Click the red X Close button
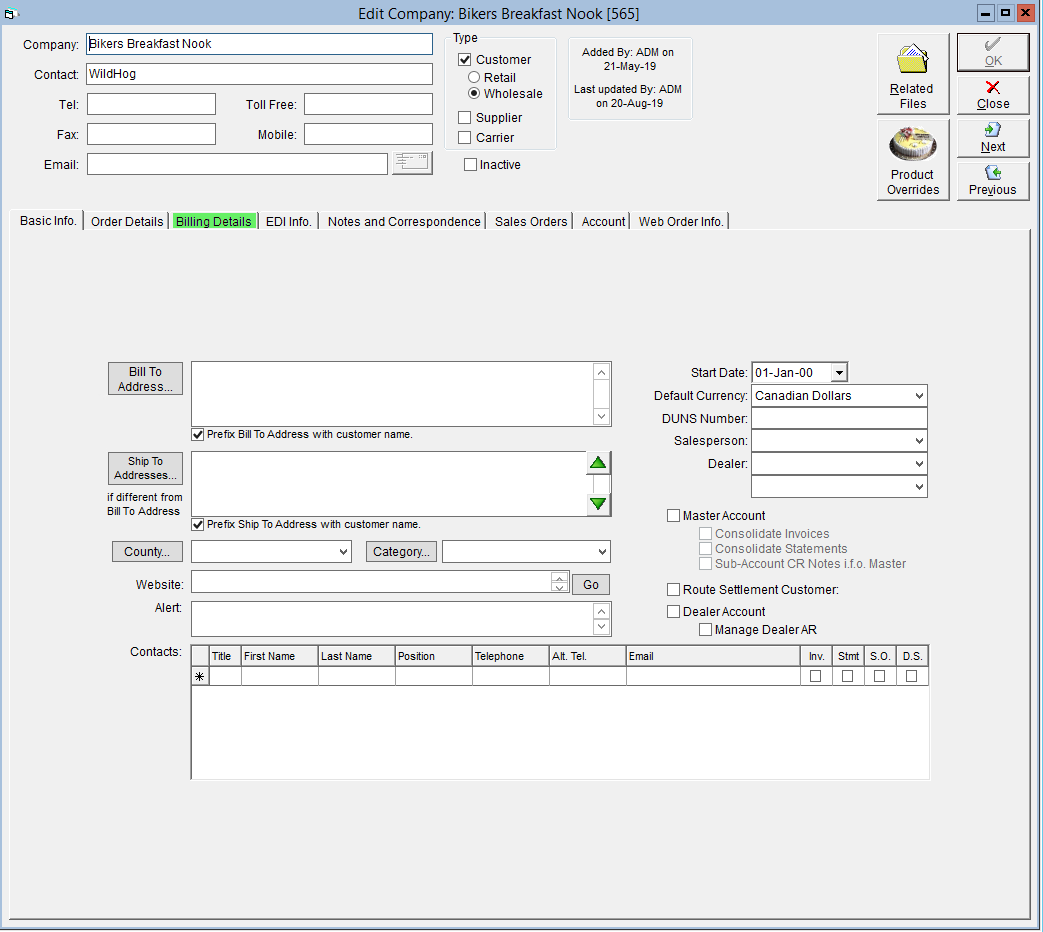The width and height of the screenshot is (1043, 932). point(992,95)
